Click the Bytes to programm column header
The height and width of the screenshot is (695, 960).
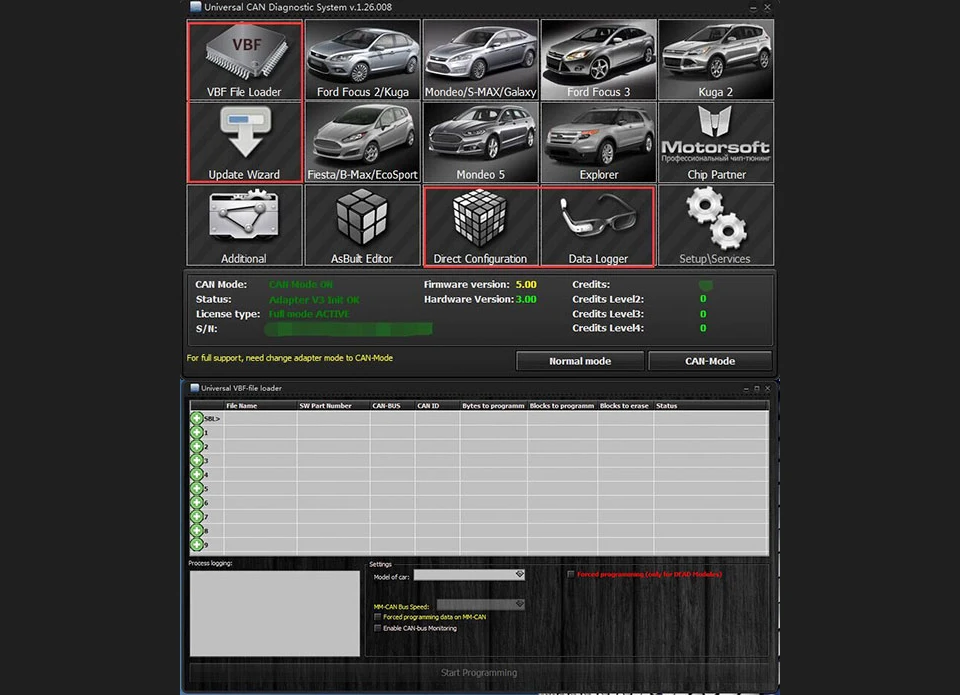pyautogui.click(x=493, y=405)
